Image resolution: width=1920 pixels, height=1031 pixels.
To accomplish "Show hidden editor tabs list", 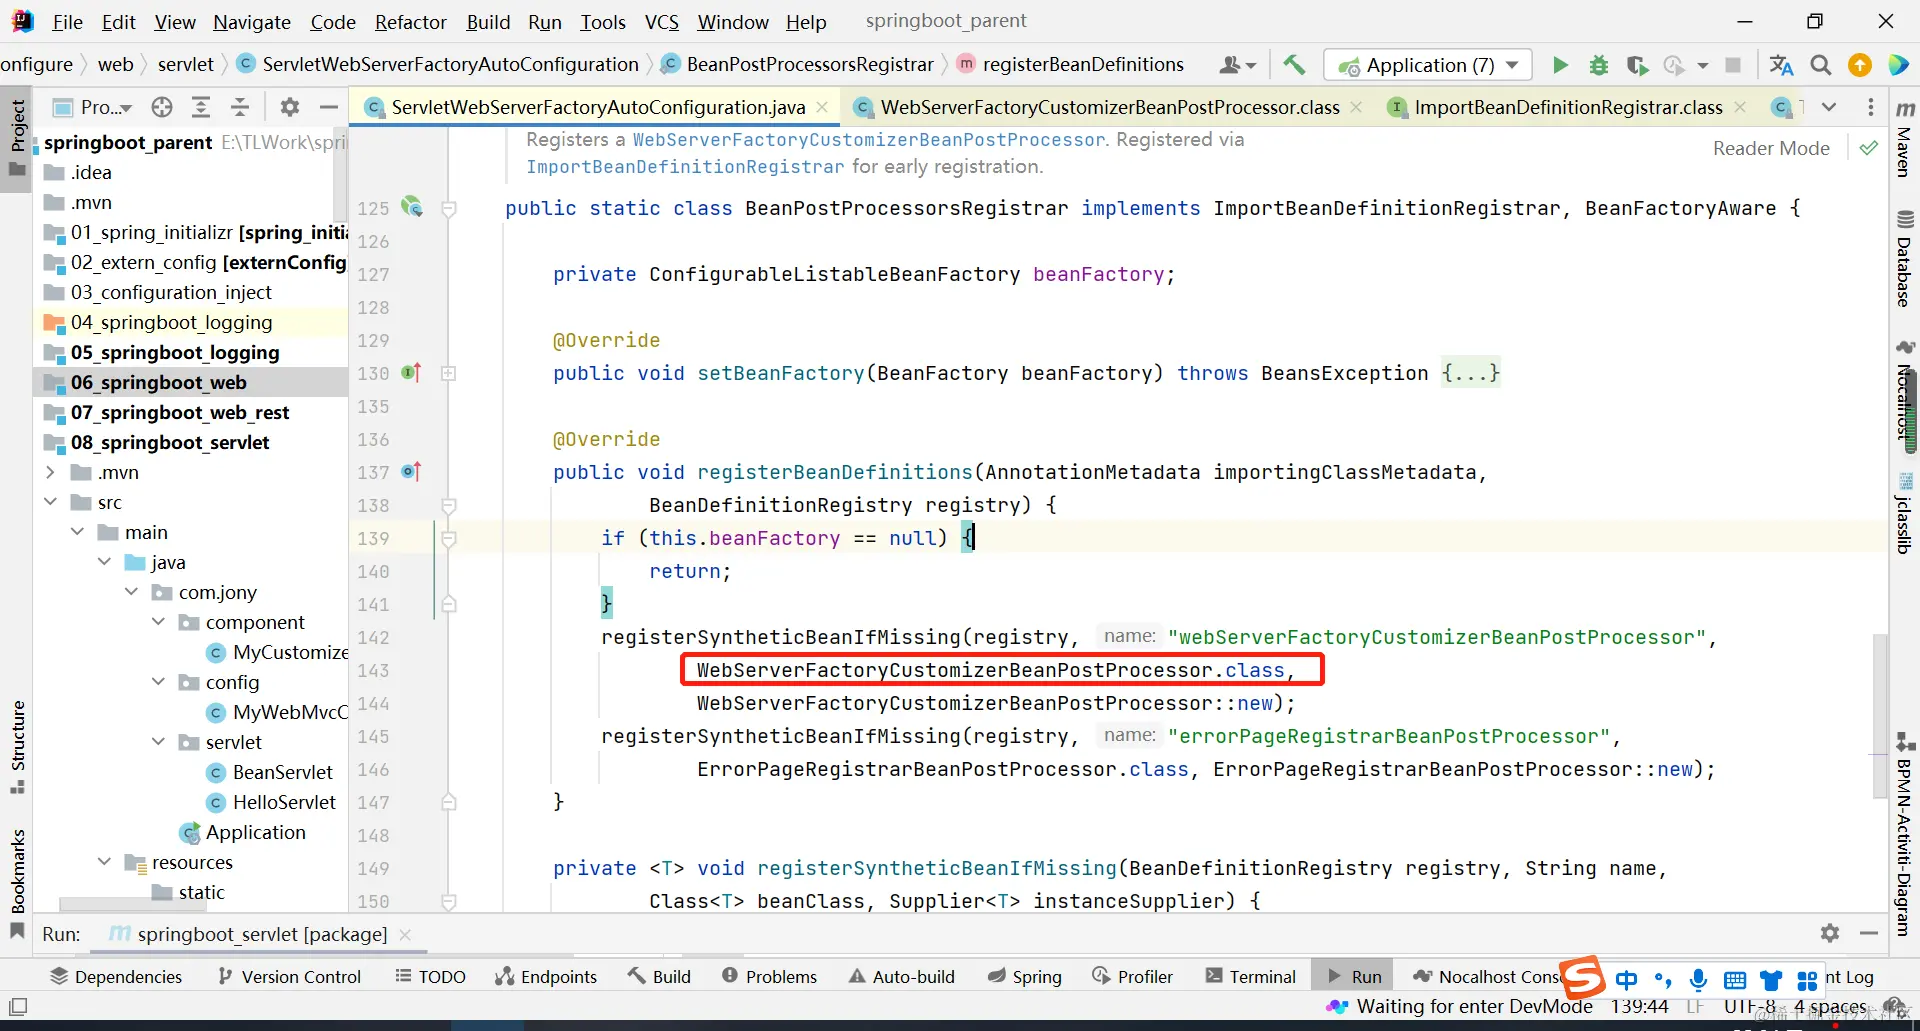I will (x=1829, y=107).
